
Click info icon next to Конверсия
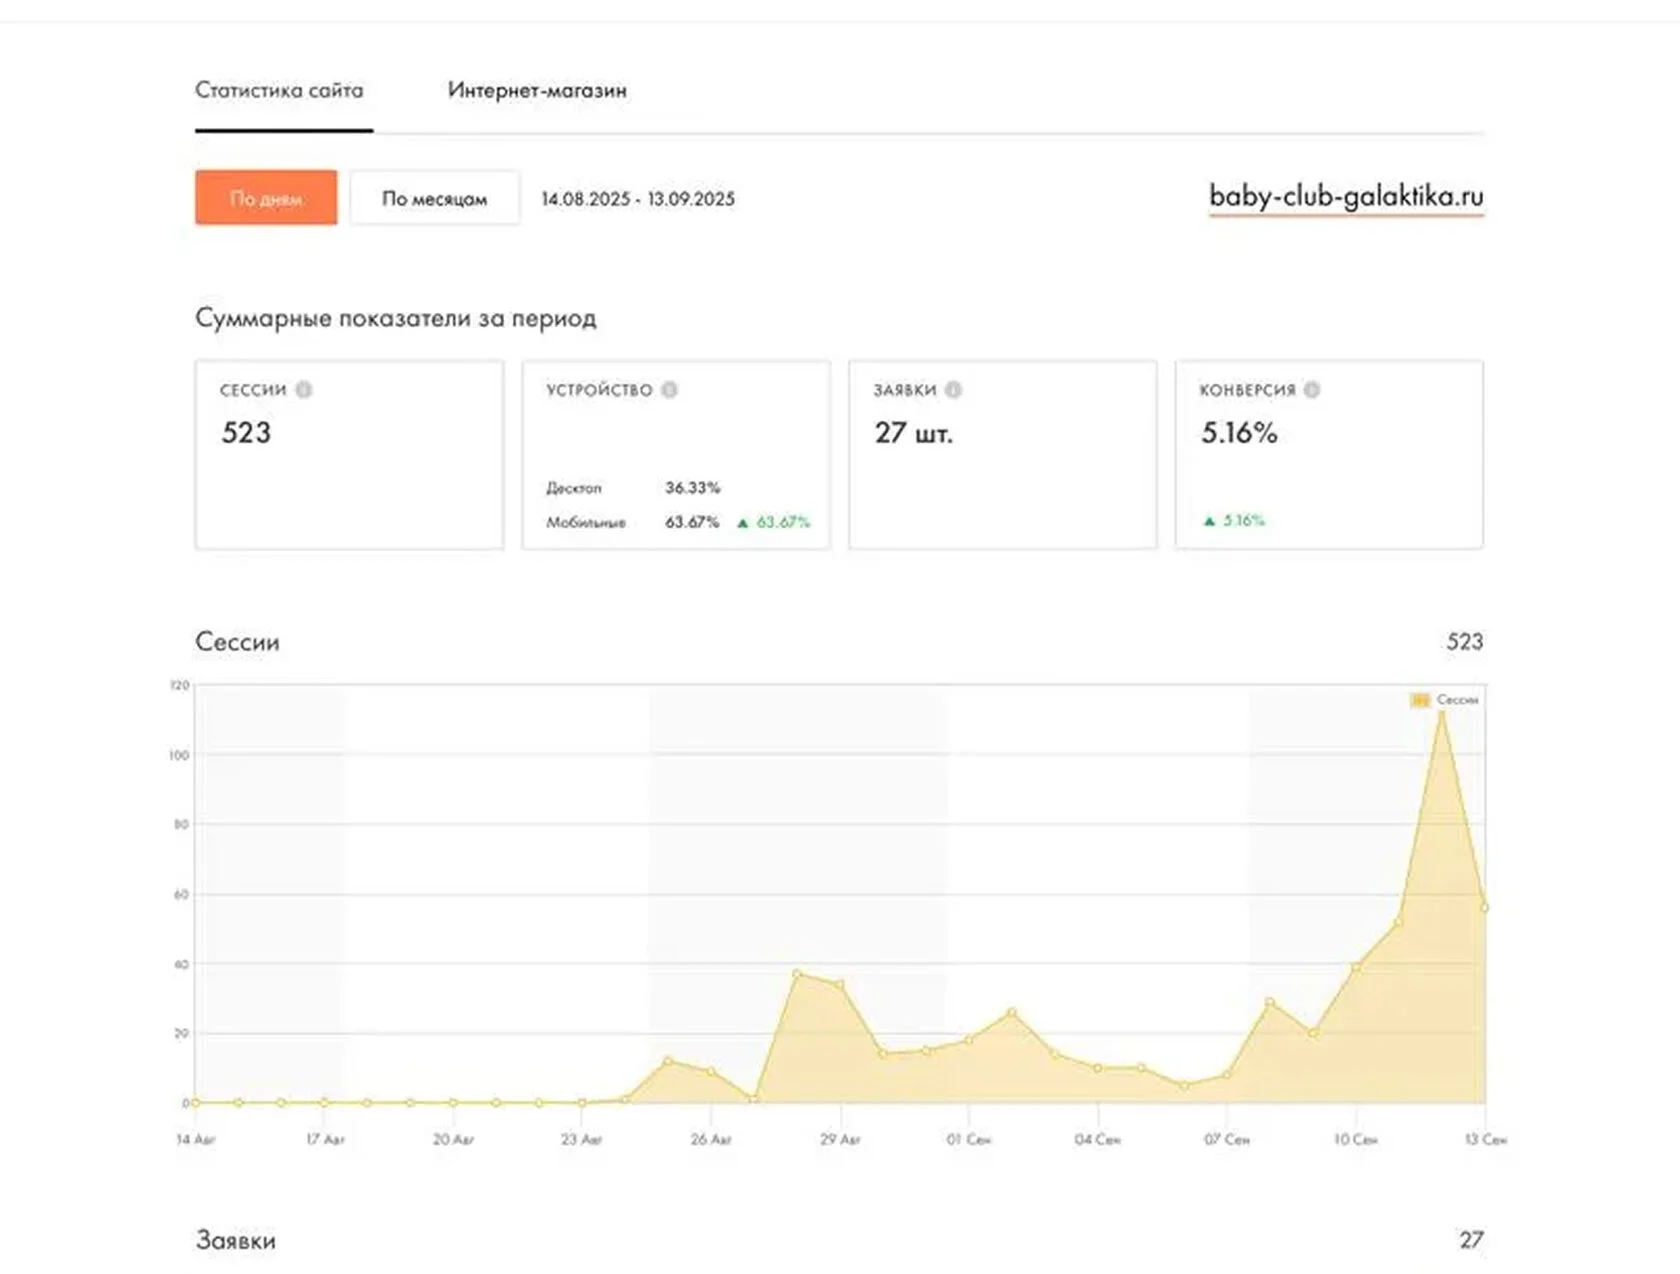[1312, 390]
